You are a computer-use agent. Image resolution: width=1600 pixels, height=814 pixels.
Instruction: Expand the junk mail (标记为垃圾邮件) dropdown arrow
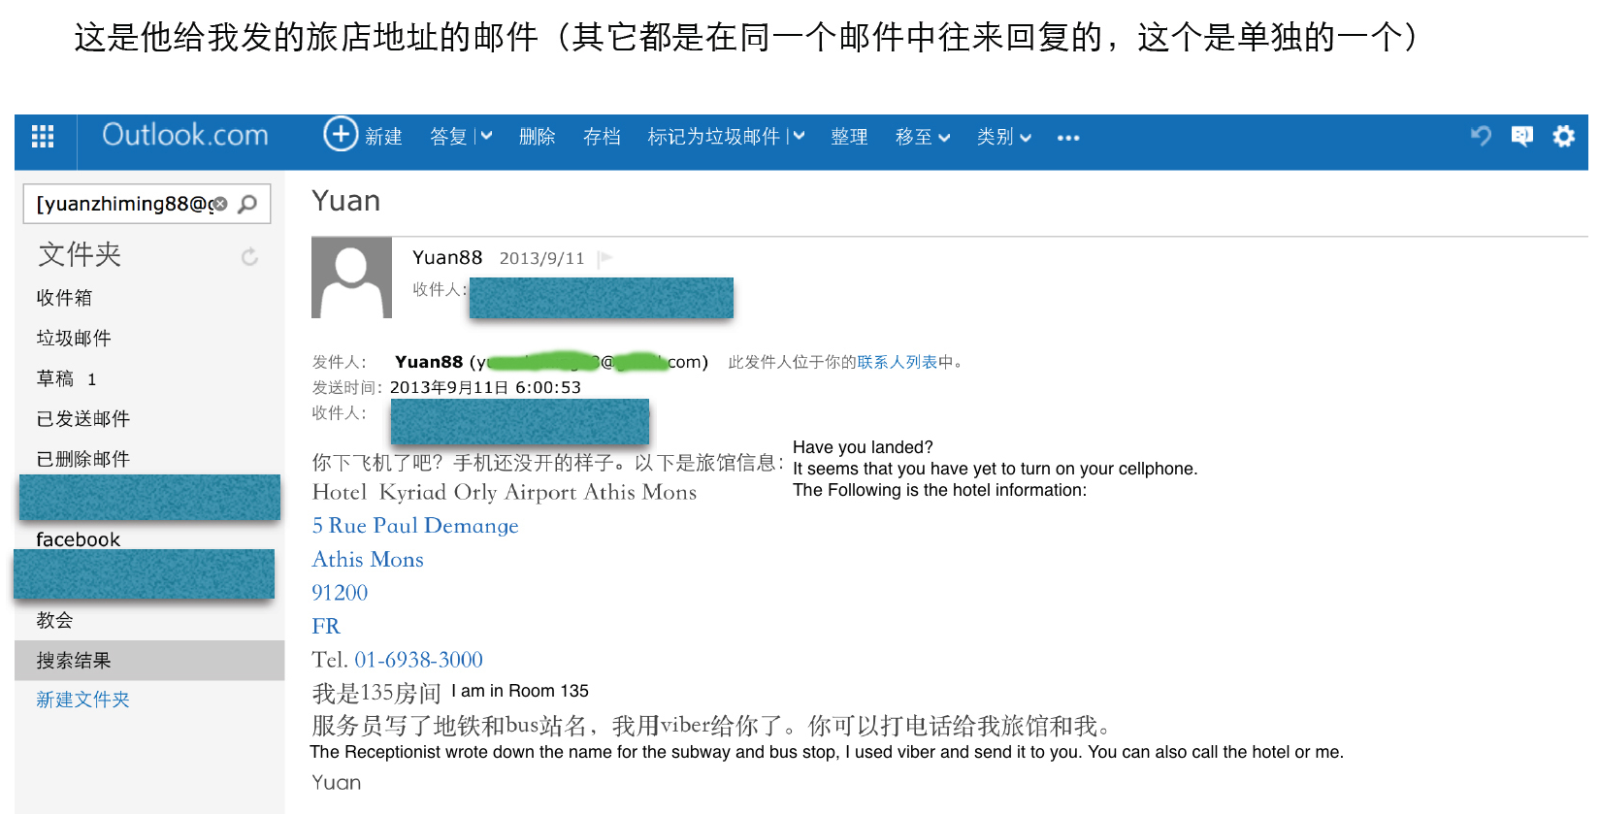[x=798, y=136]
